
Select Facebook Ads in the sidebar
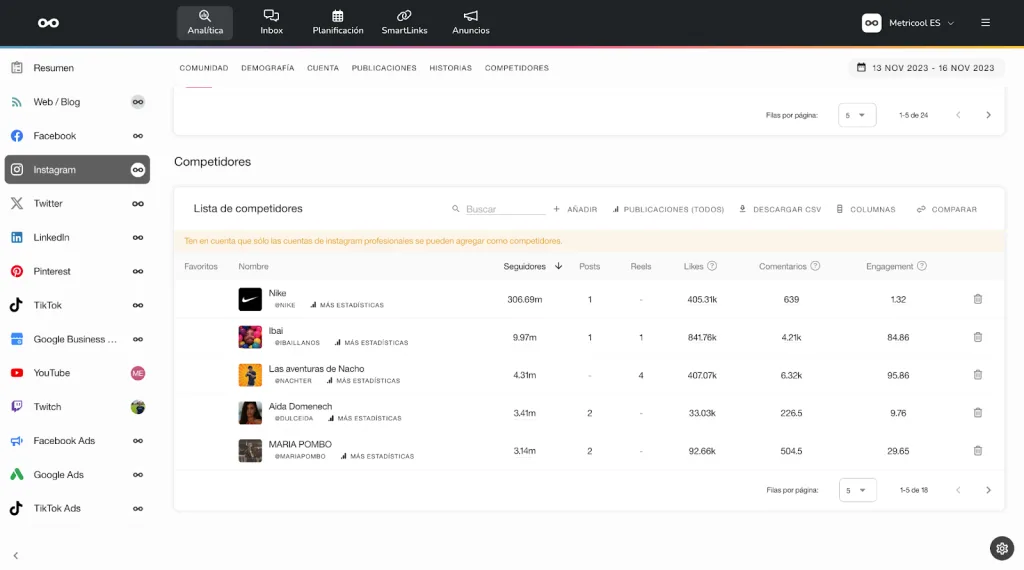tap(77, 441)
